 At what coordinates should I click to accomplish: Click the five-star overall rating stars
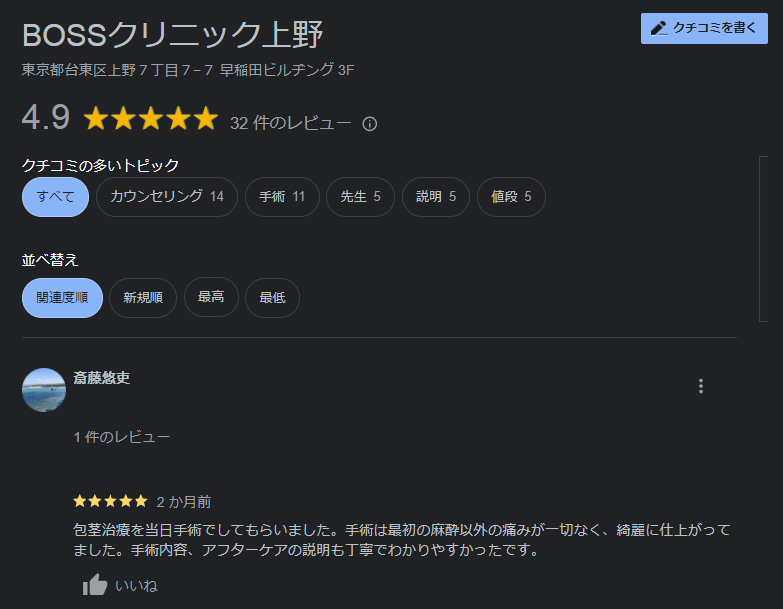[x=150, y=120]
